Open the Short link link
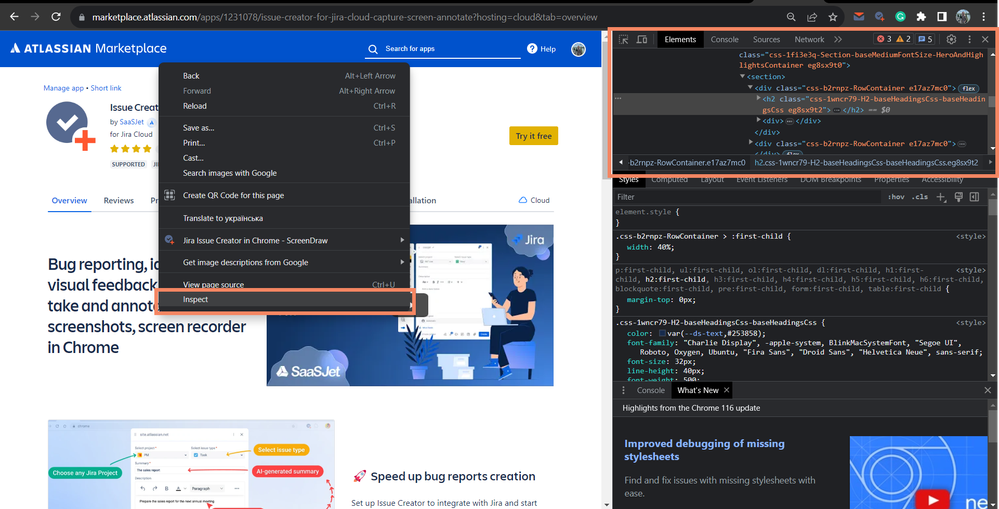This screenshot has height=509, width=999. 106,88
